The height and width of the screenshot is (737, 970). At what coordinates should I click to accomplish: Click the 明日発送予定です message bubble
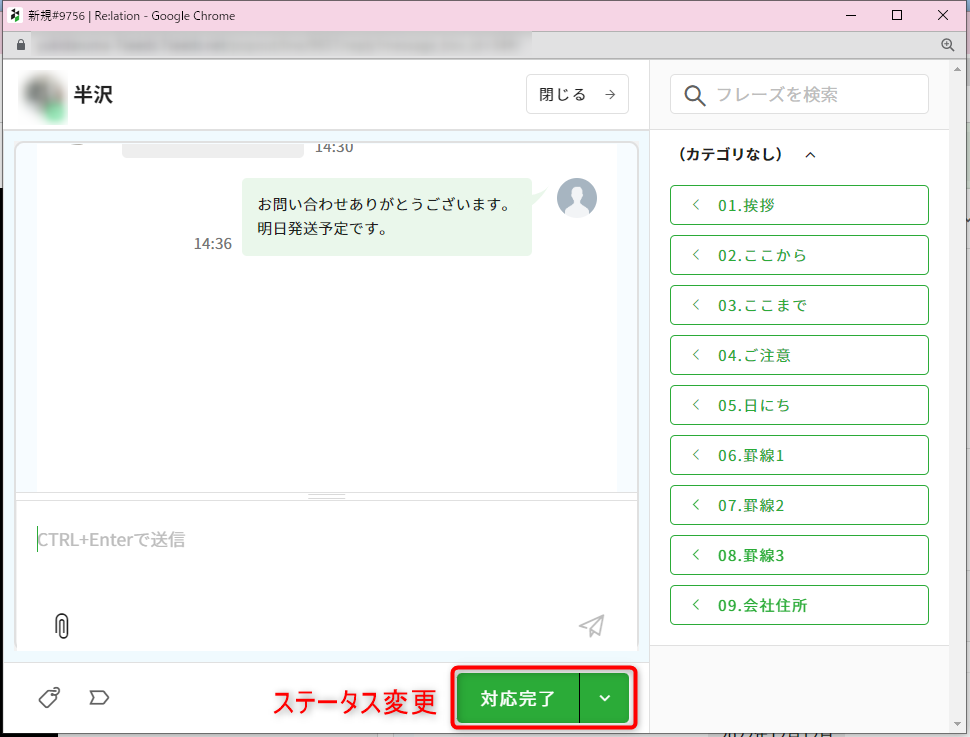point(387,217)
